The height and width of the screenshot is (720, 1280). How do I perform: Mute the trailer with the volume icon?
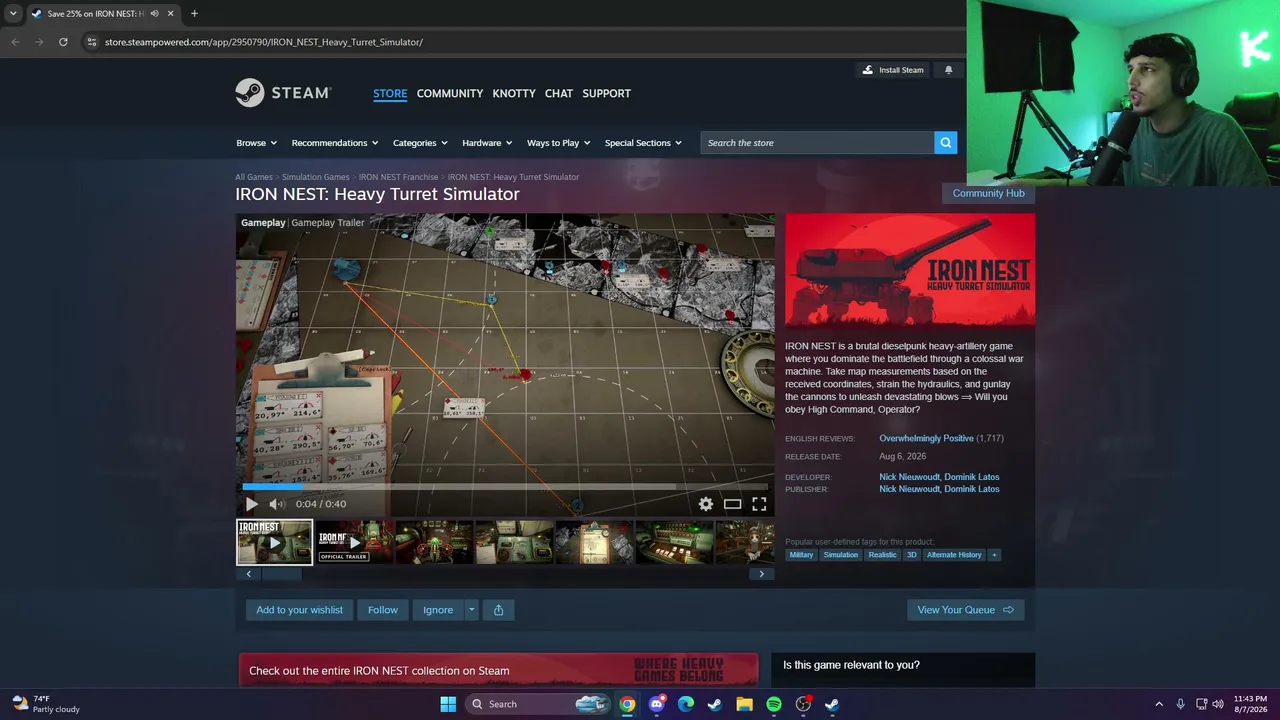point(277,504)
